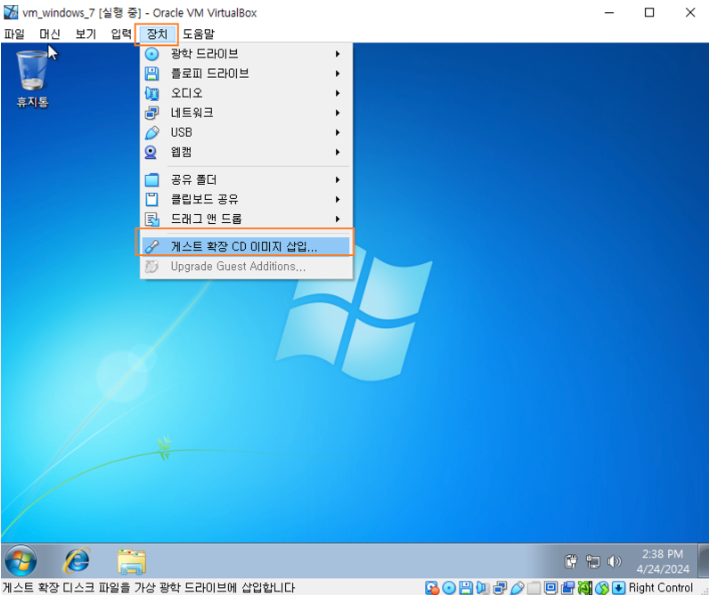
Task: Click the mouse integration globe icon
Action: coord(602,588)
